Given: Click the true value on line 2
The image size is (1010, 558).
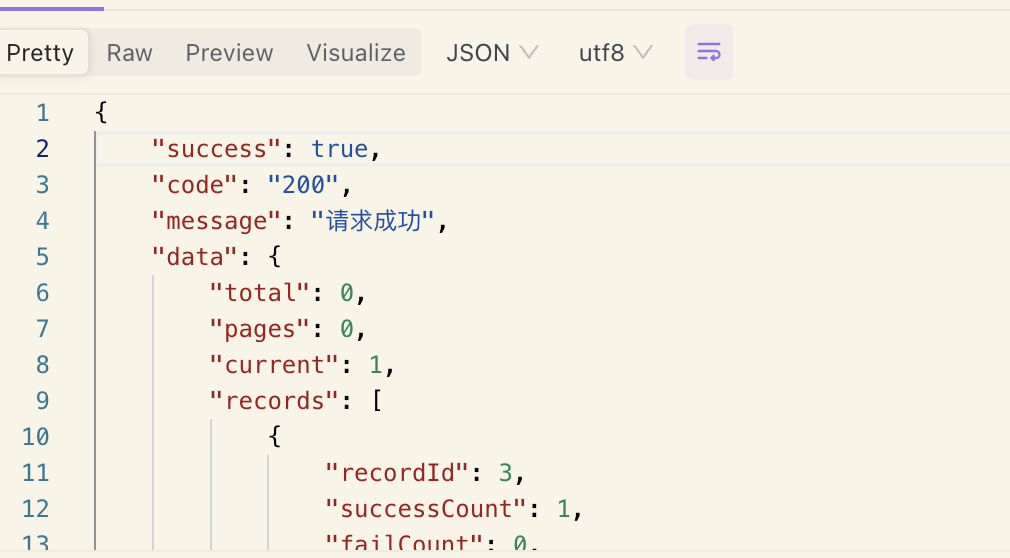Looking at the screenshot, I should 339,149.
